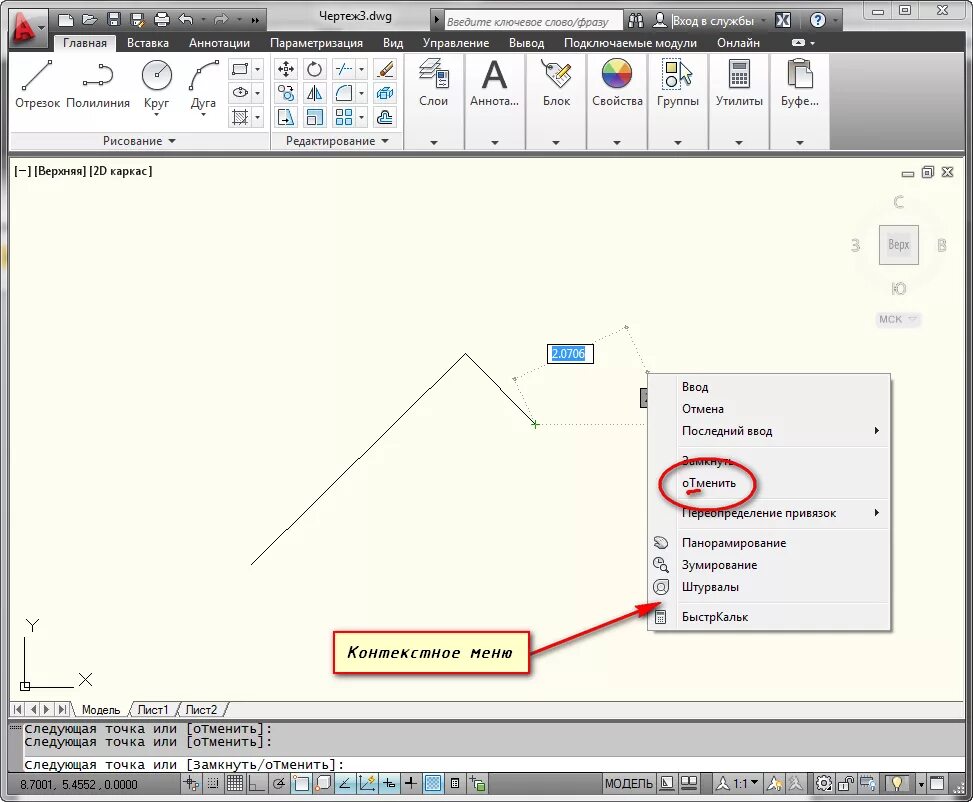This screenshot has width=973, height=802.
Task: Open the Утилиты panel dropdown
Action: click(x=738, y=143)
